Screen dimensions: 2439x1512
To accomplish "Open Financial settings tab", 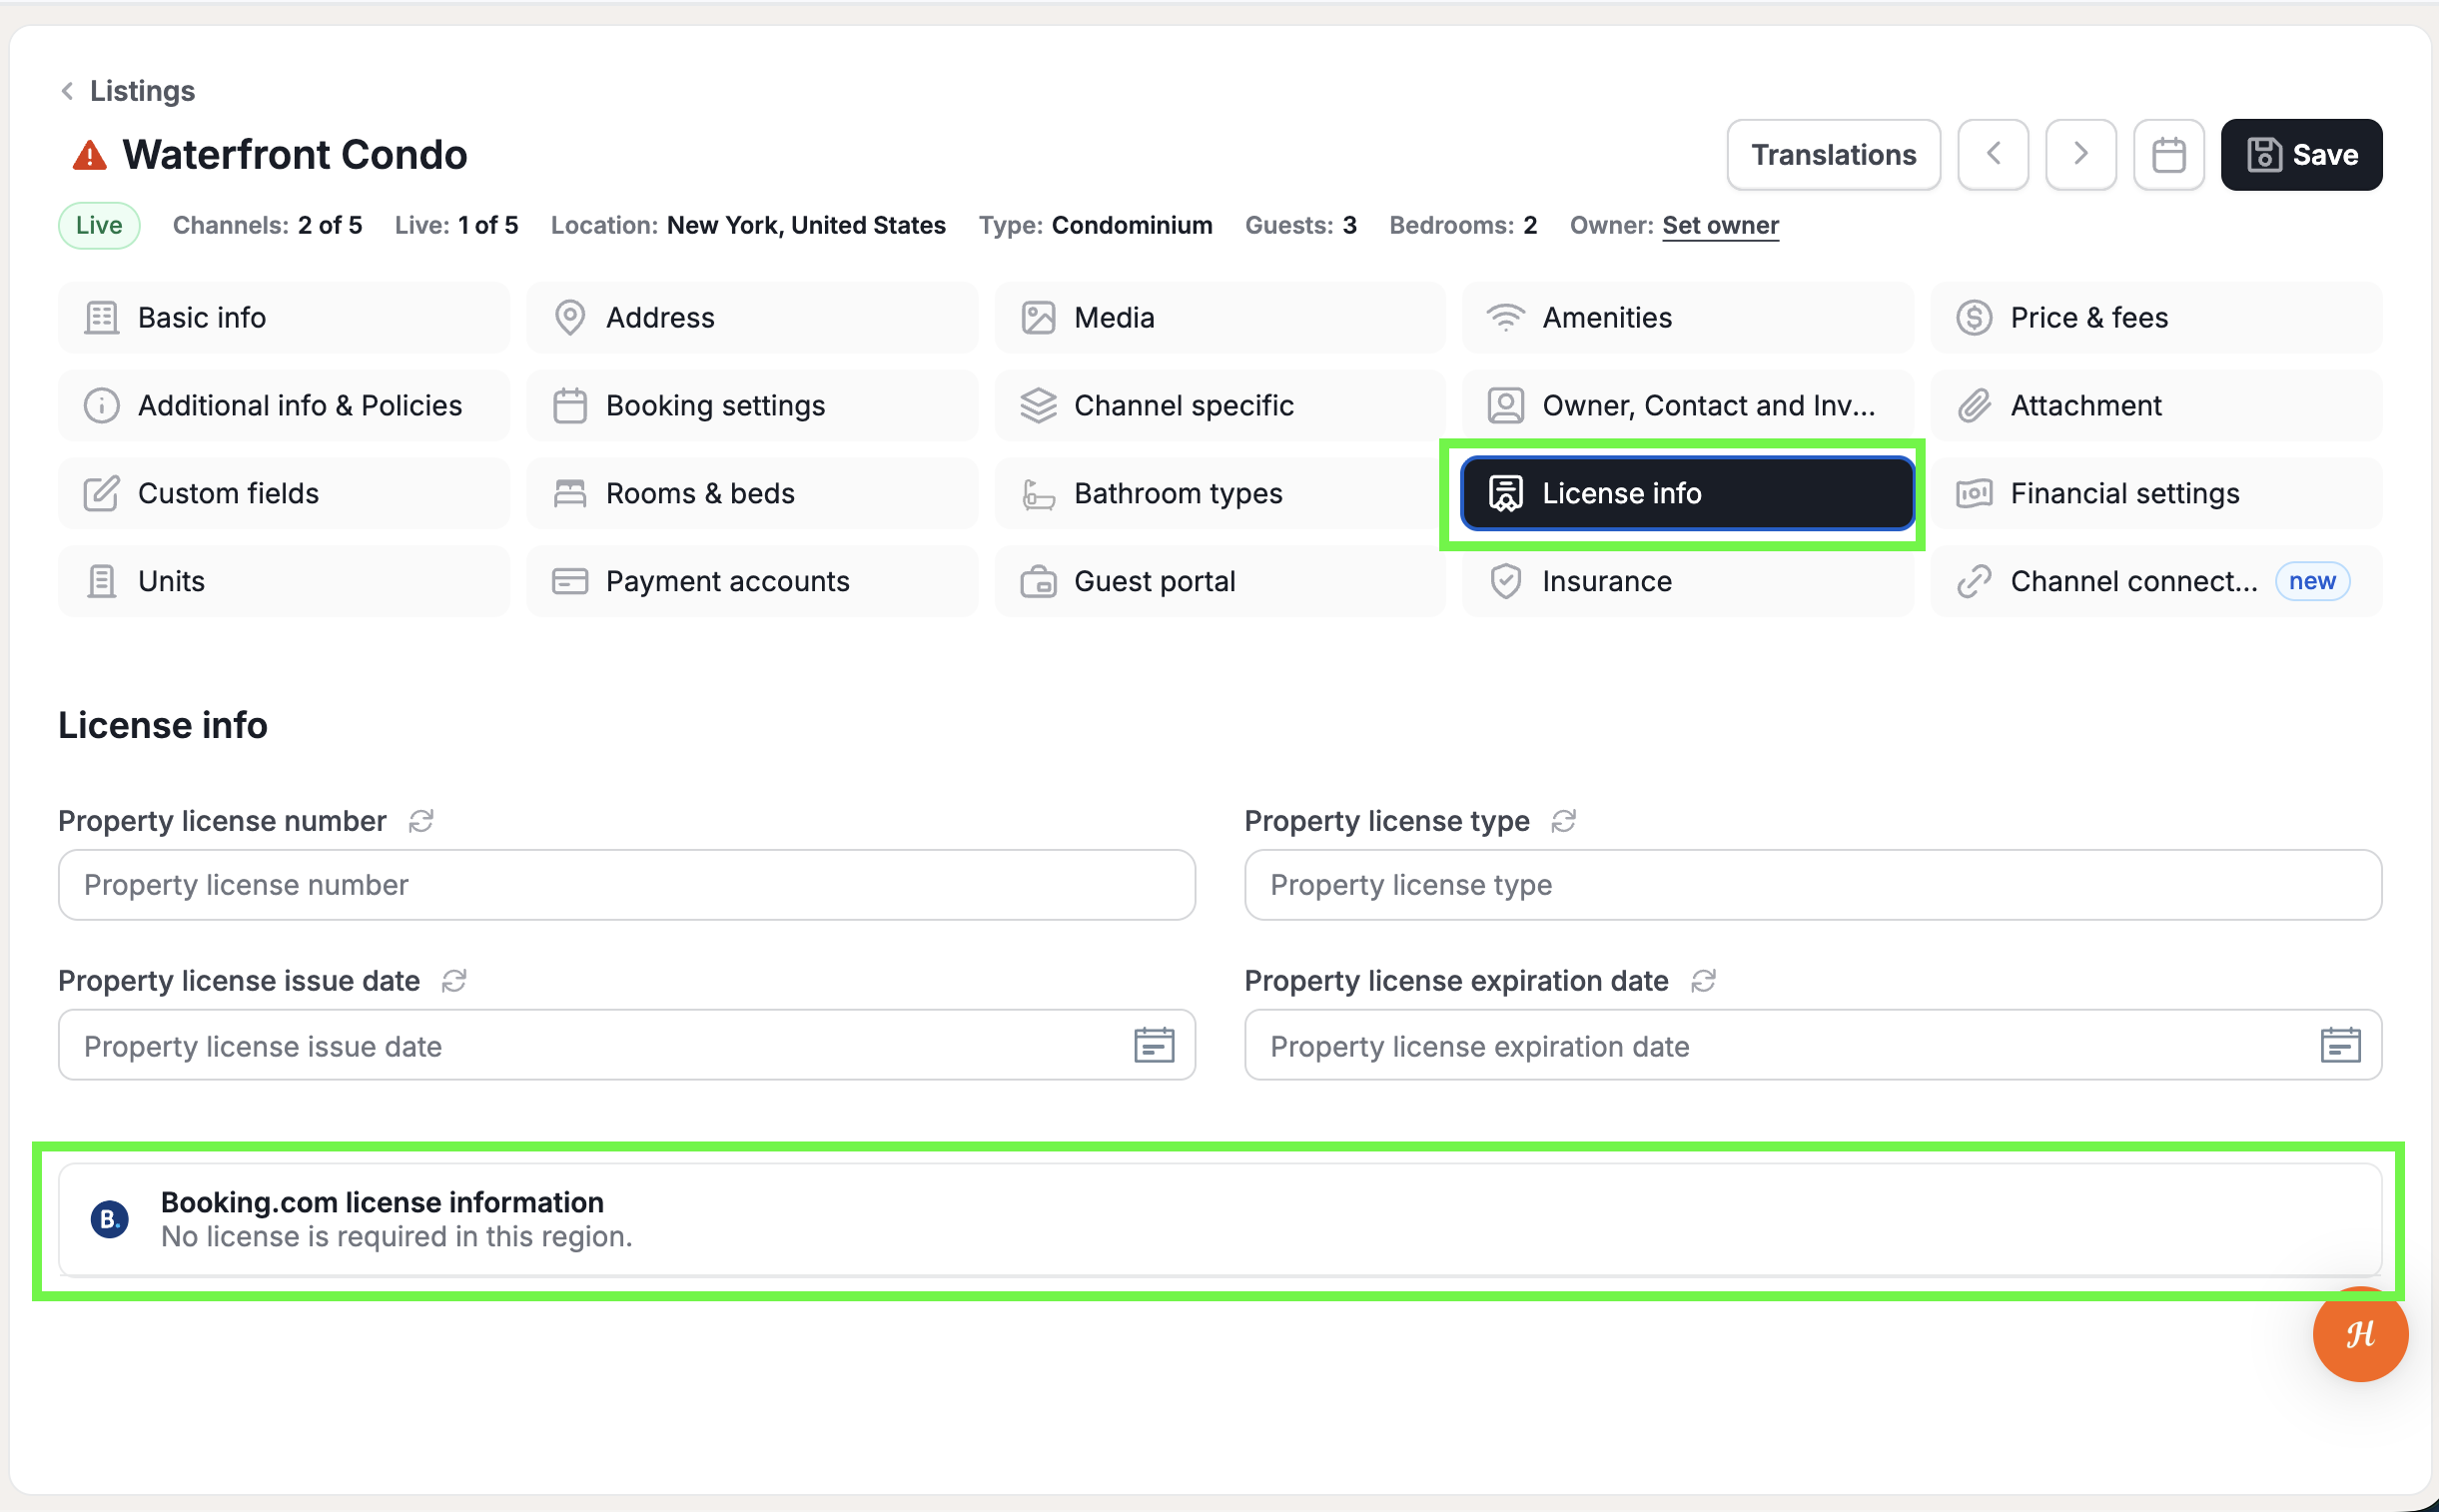I will (2156, 494).
